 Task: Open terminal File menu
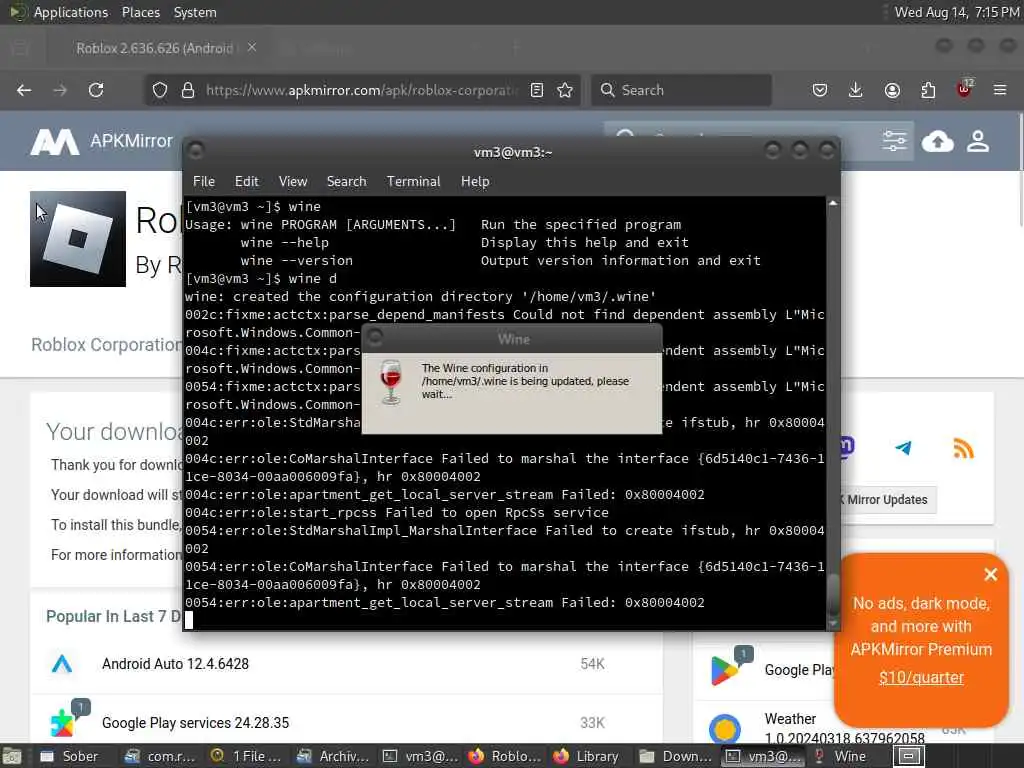coord(204,182)
